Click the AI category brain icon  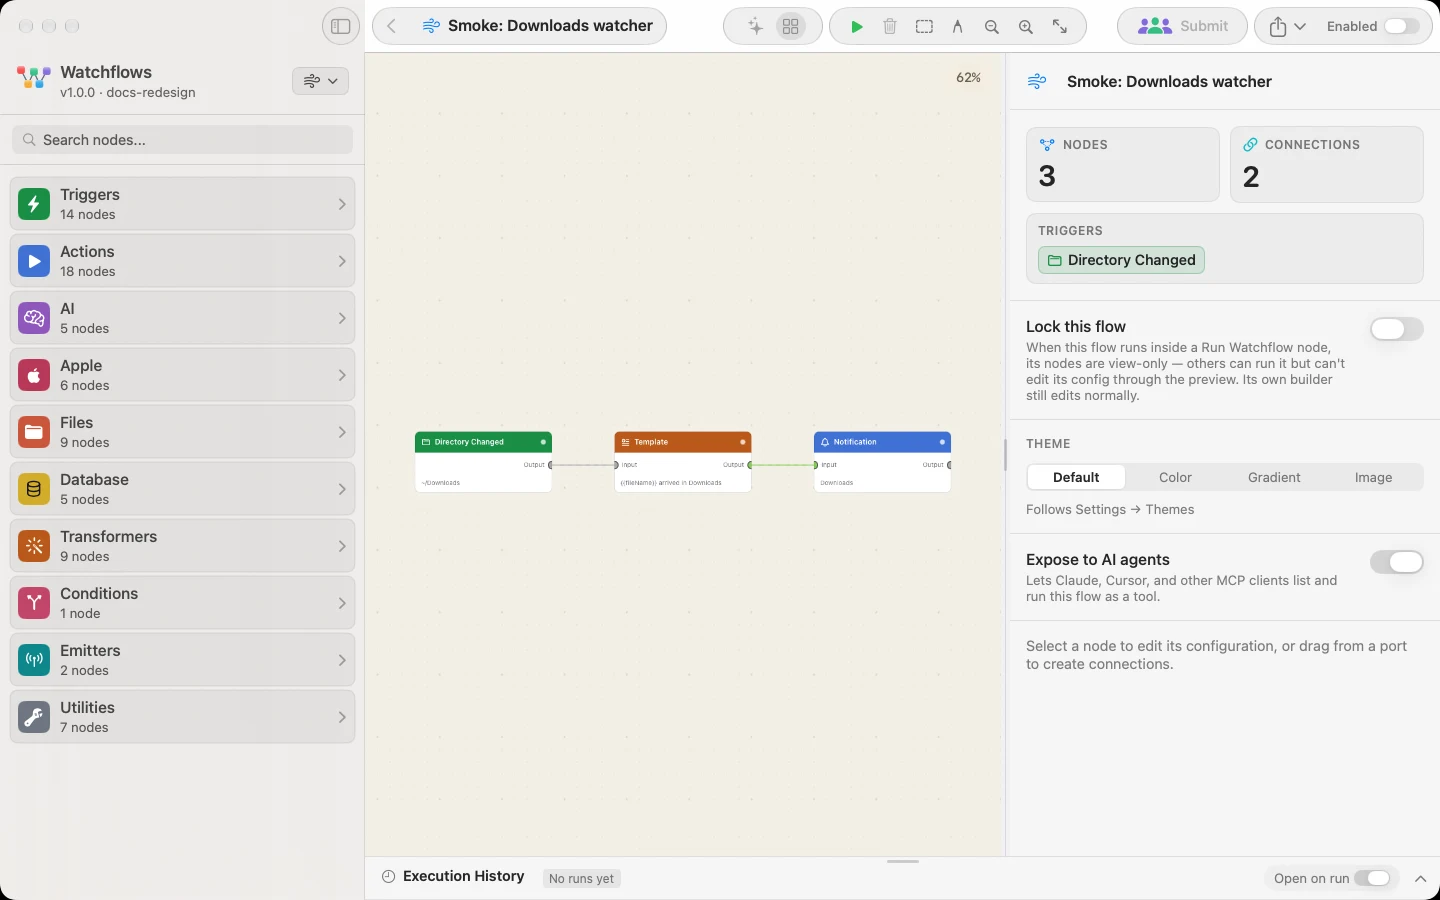coord(34,318)
